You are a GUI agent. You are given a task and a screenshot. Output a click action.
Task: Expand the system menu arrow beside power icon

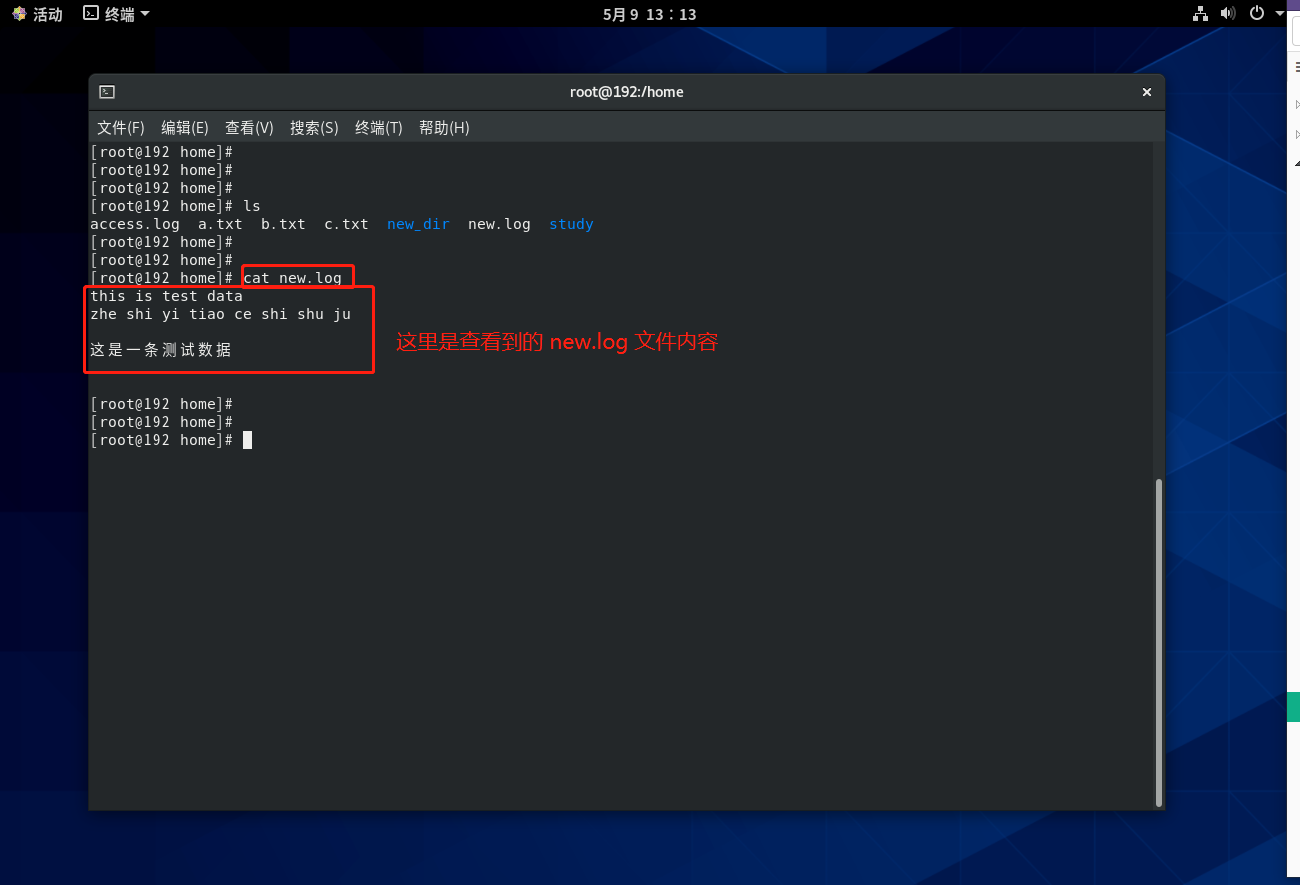(1280, 14)
